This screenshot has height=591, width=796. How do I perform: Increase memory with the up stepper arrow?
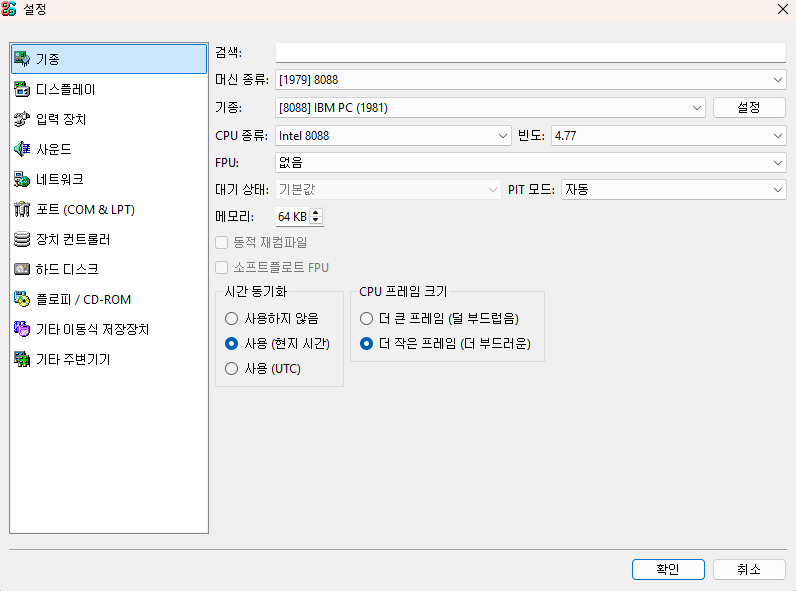coord(316,212)
